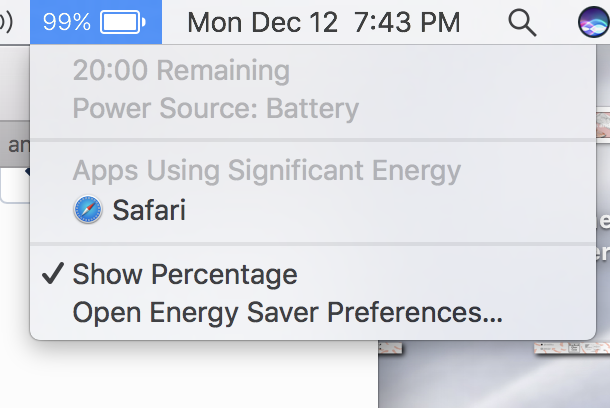Image resolution: width=610 pixels, height=408 pixels.
Task: Click the sound volume icon in the menu bar
Action: [x=5, y=22]
